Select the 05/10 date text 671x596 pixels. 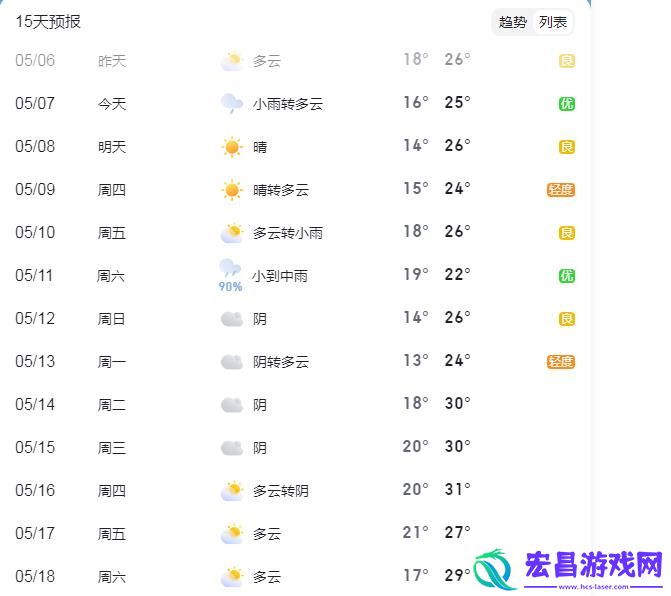[35, 232]
